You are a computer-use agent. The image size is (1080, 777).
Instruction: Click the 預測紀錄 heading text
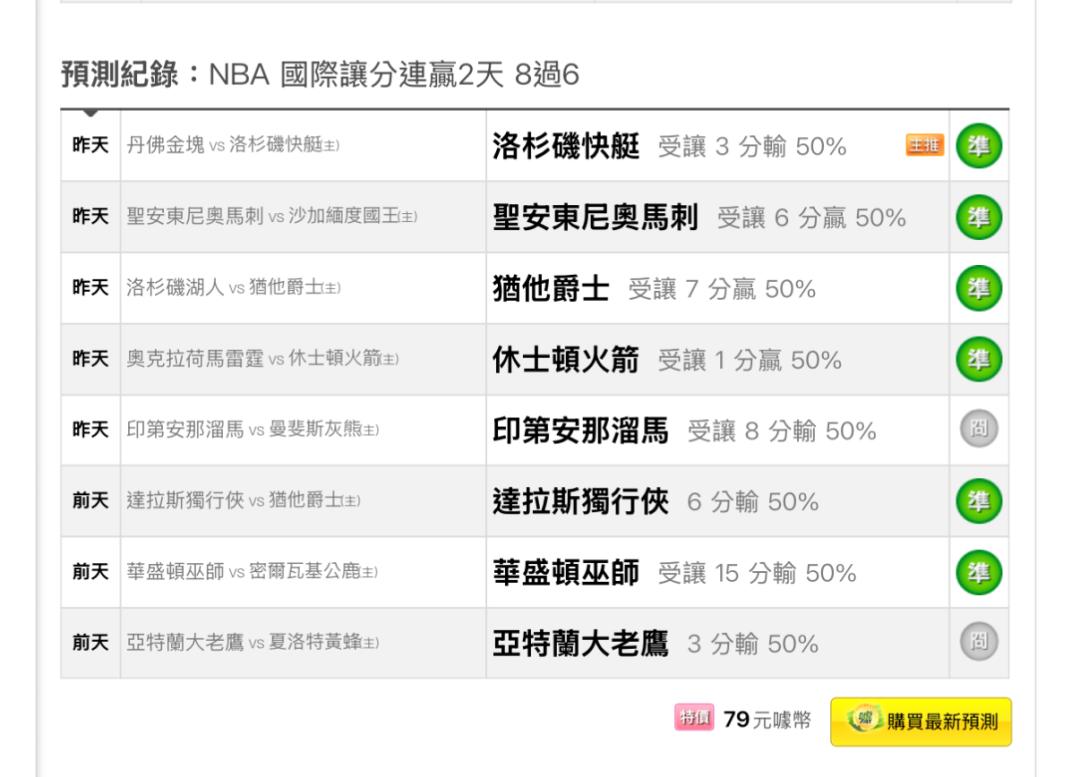tap(120, 74)
